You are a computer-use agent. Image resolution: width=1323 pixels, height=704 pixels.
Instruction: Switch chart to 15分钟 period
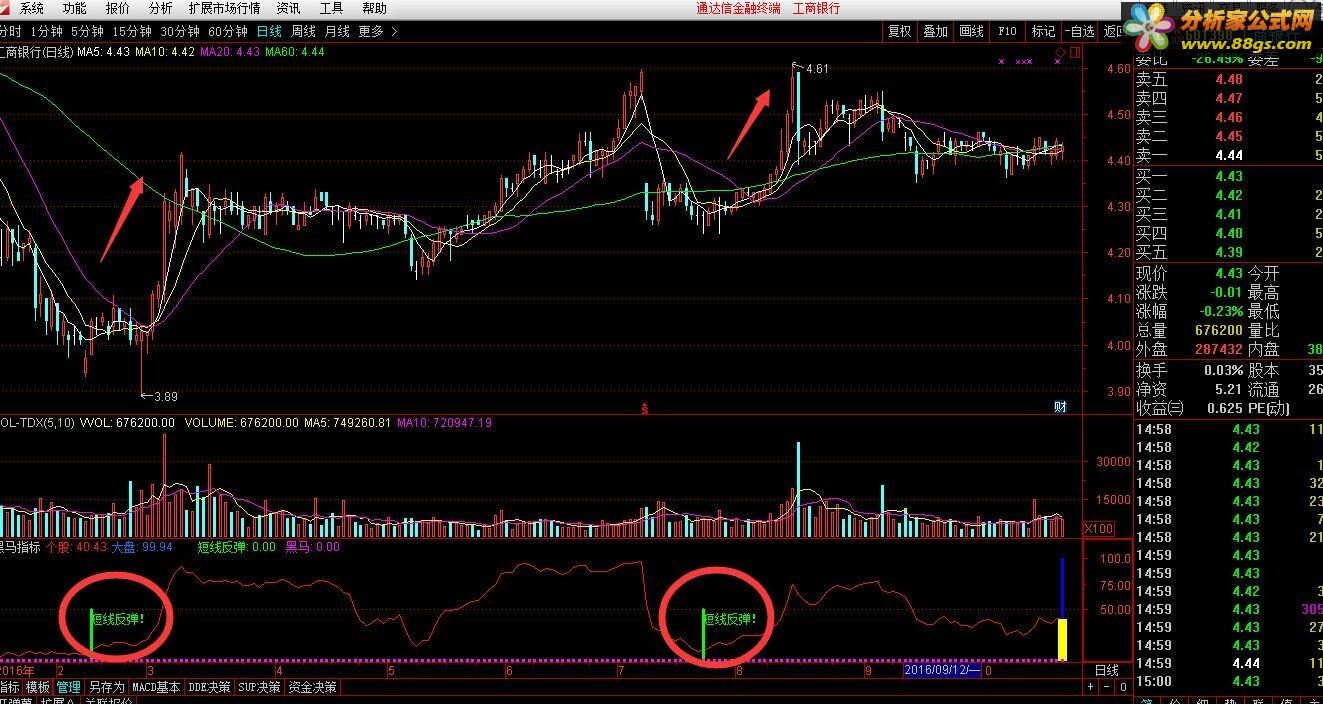tap(131, 31)
